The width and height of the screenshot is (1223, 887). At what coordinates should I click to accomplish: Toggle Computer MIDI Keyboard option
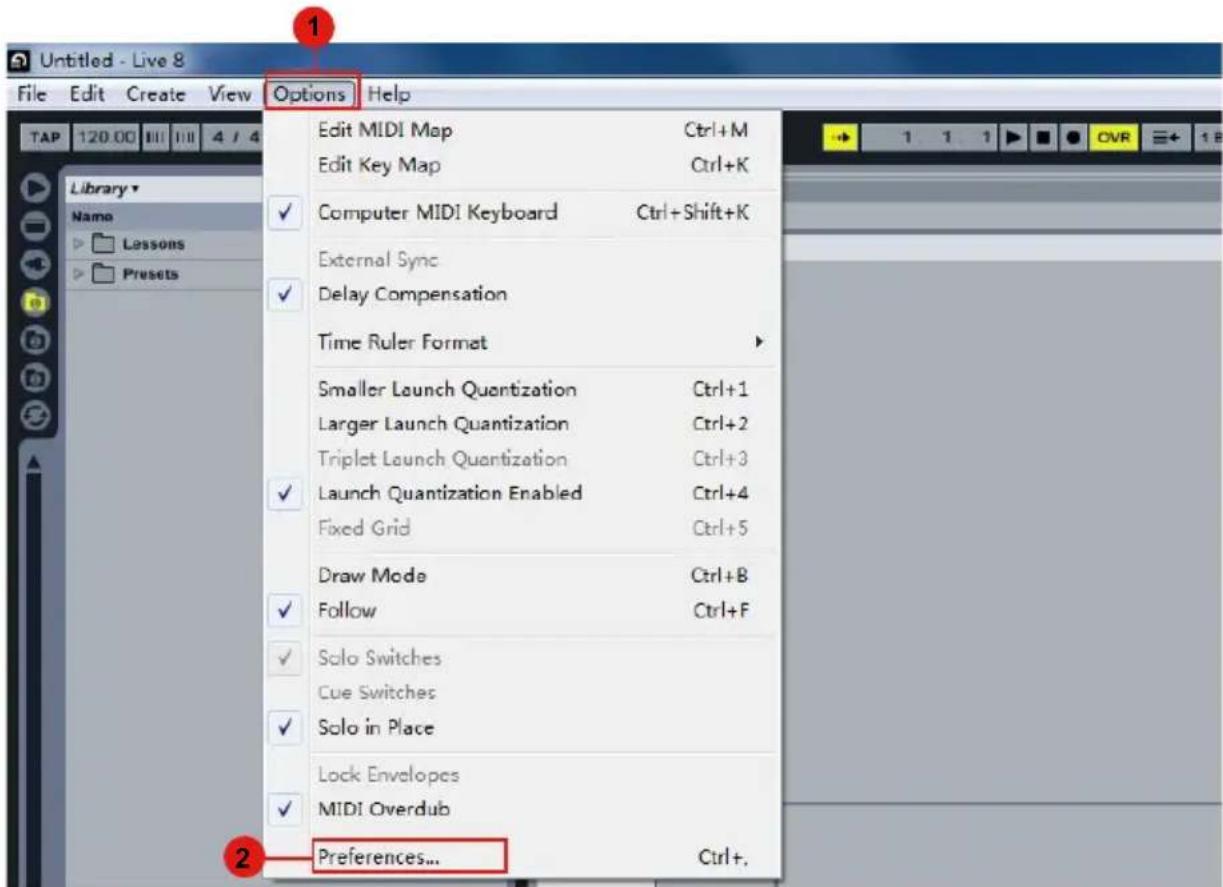pyautogui.click(x=523, y=212)
